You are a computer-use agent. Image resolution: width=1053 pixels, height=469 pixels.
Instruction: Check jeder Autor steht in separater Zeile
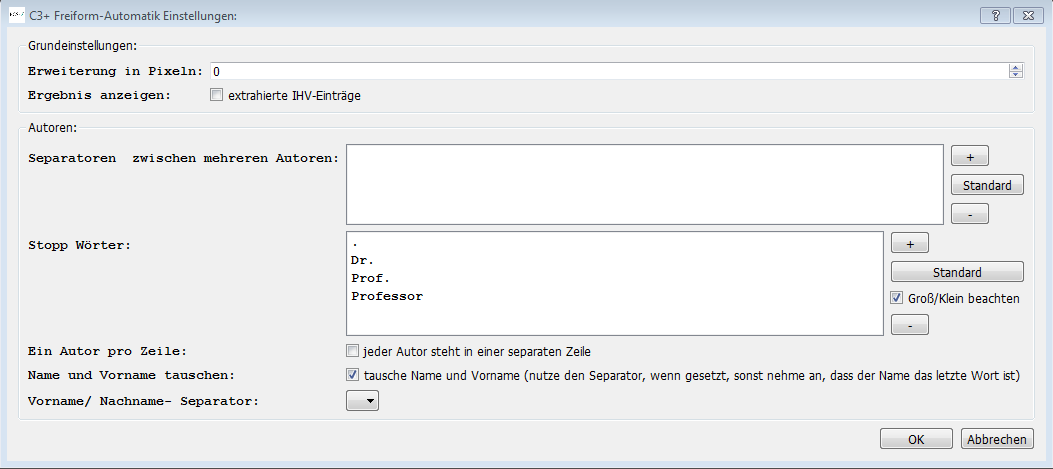352,351
